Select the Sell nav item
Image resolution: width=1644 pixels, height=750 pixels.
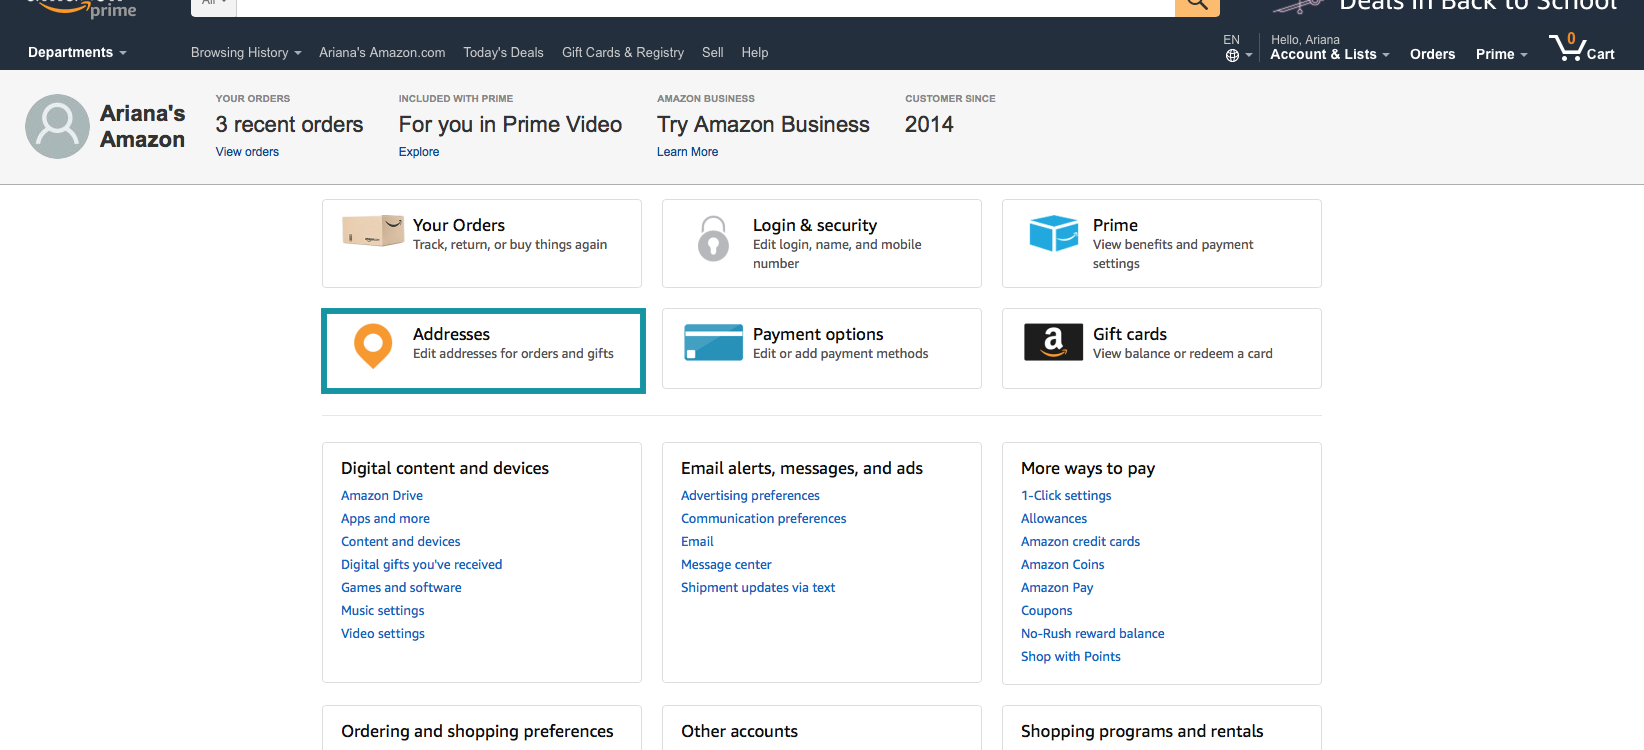(x=713, y=52)
